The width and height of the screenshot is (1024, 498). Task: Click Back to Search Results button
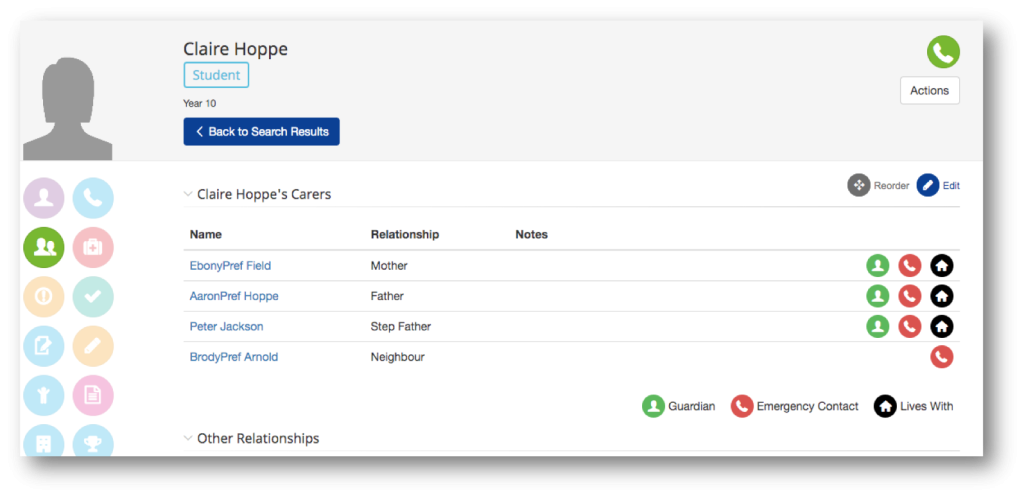[261, 132]
